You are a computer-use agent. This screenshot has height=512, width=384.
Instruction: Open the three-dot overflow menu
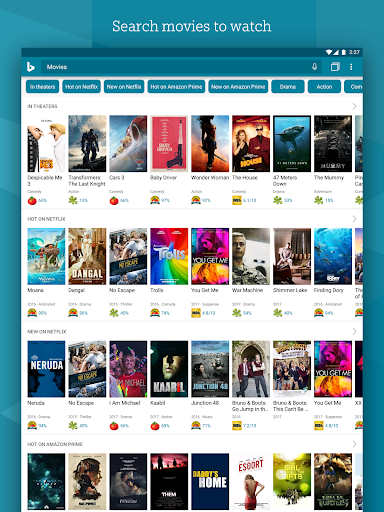point(351,67)
